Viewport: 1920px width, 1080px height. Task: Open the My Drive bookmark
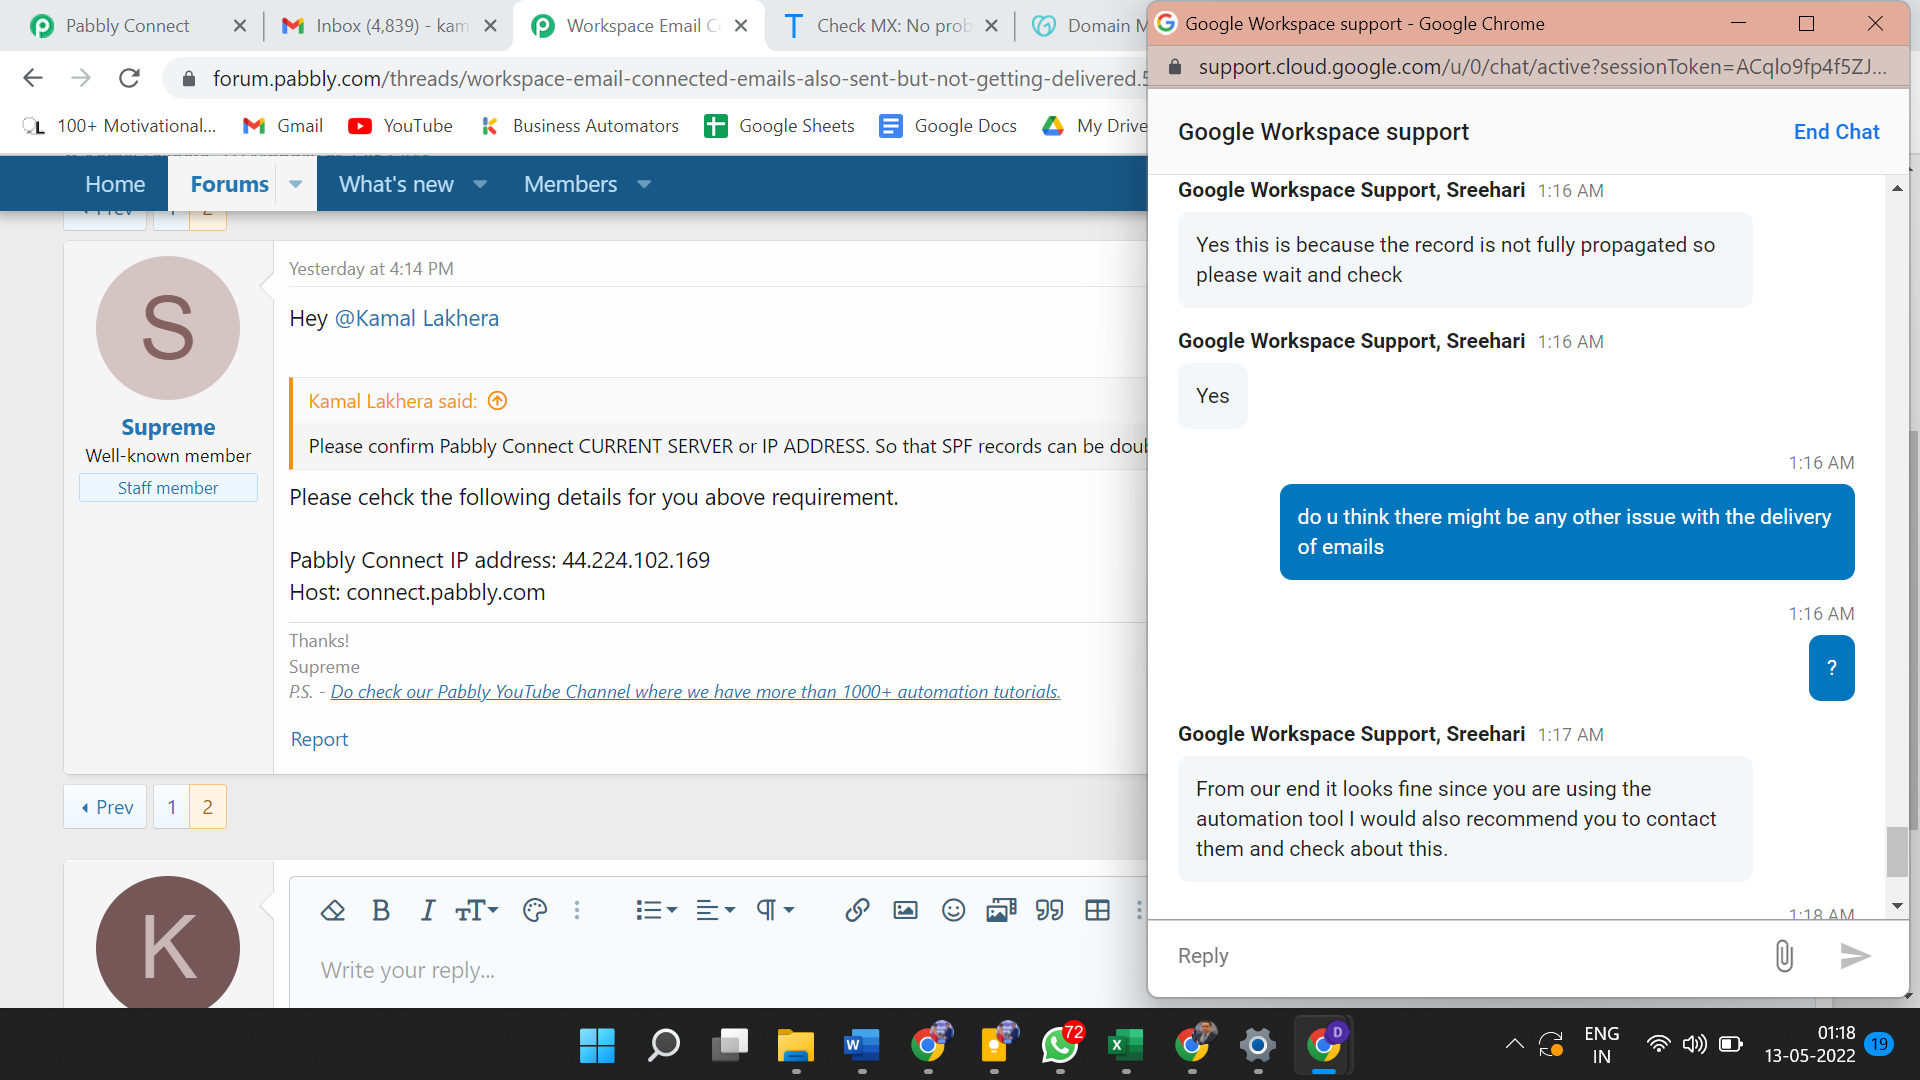click(x=1095, y=126)
